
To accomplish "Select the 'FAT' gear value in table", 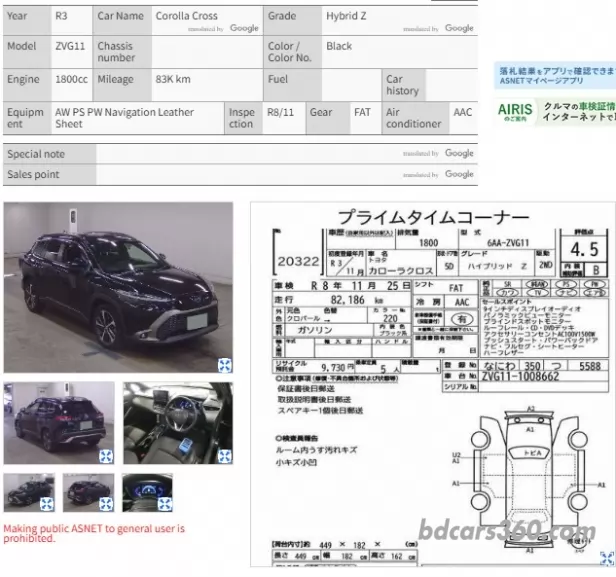I will [x=362, y=112].
